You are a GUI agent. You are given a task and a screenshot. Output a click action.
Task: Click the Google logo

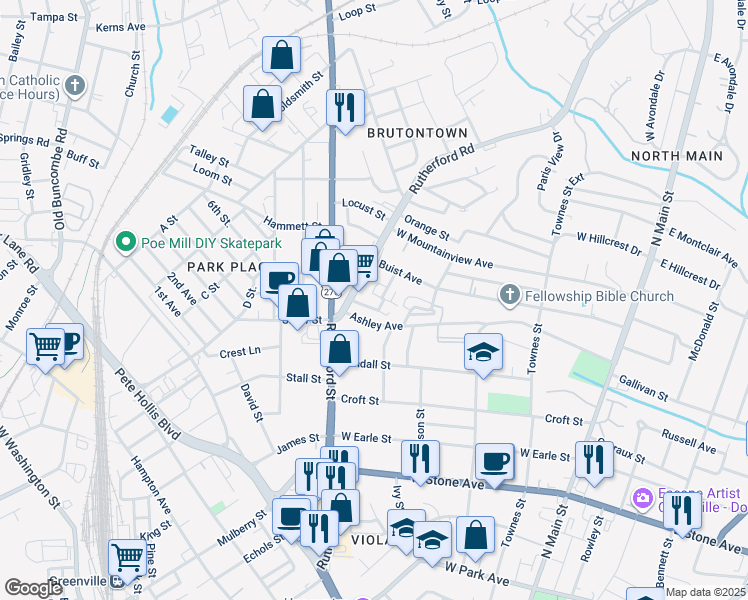[34, 587]
